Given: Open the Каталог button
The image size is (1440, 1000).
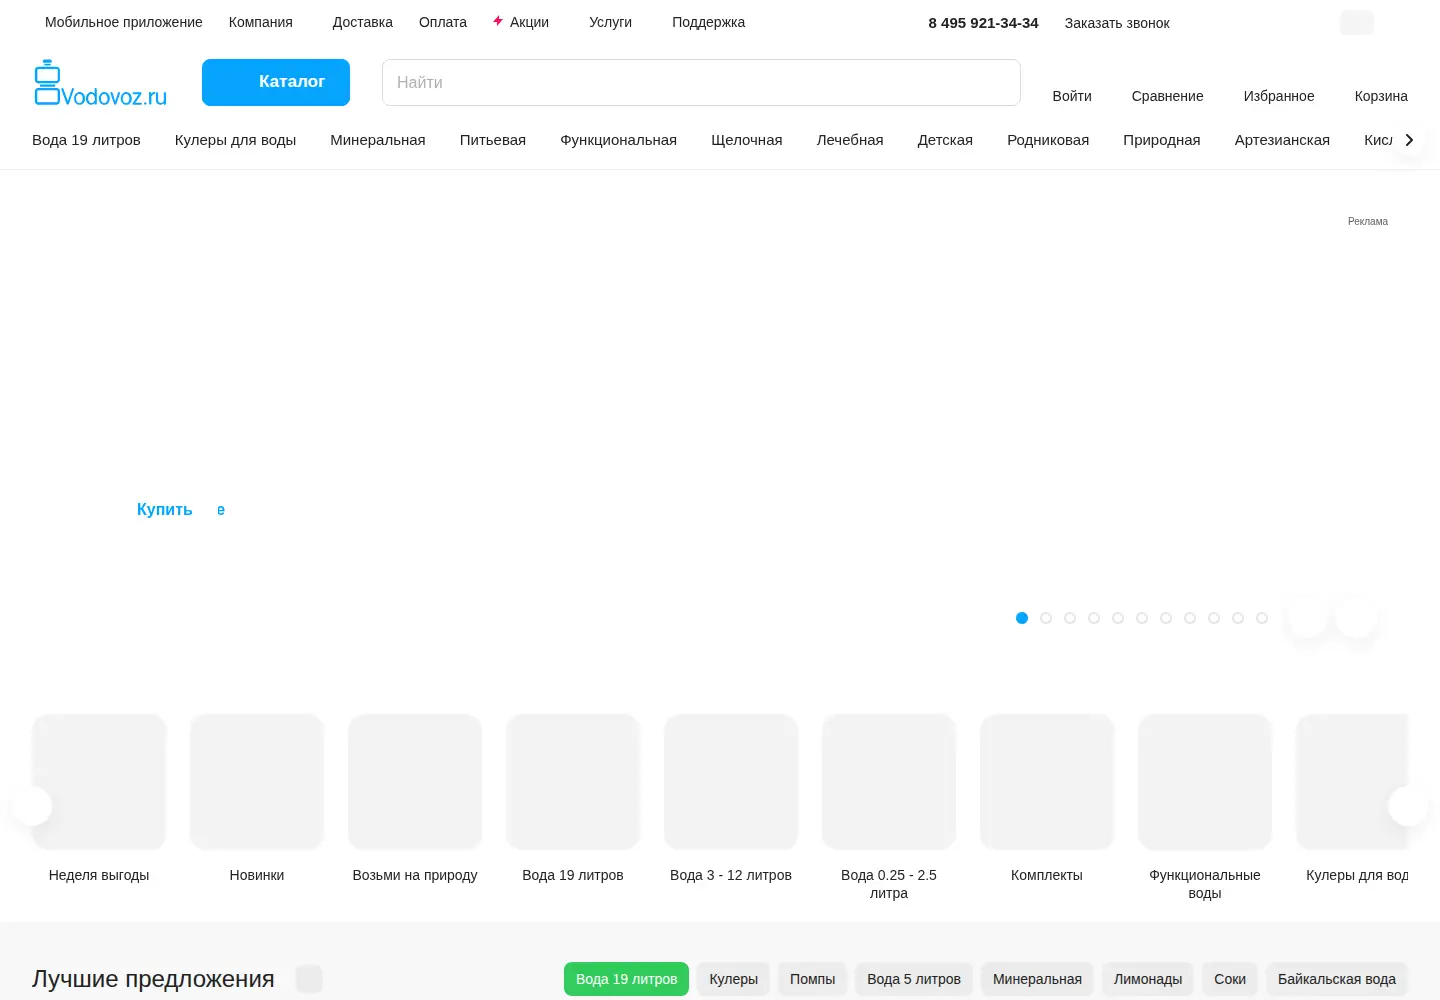Looking at the screenshot, I should pyautogui.click(x=276, y=82).
